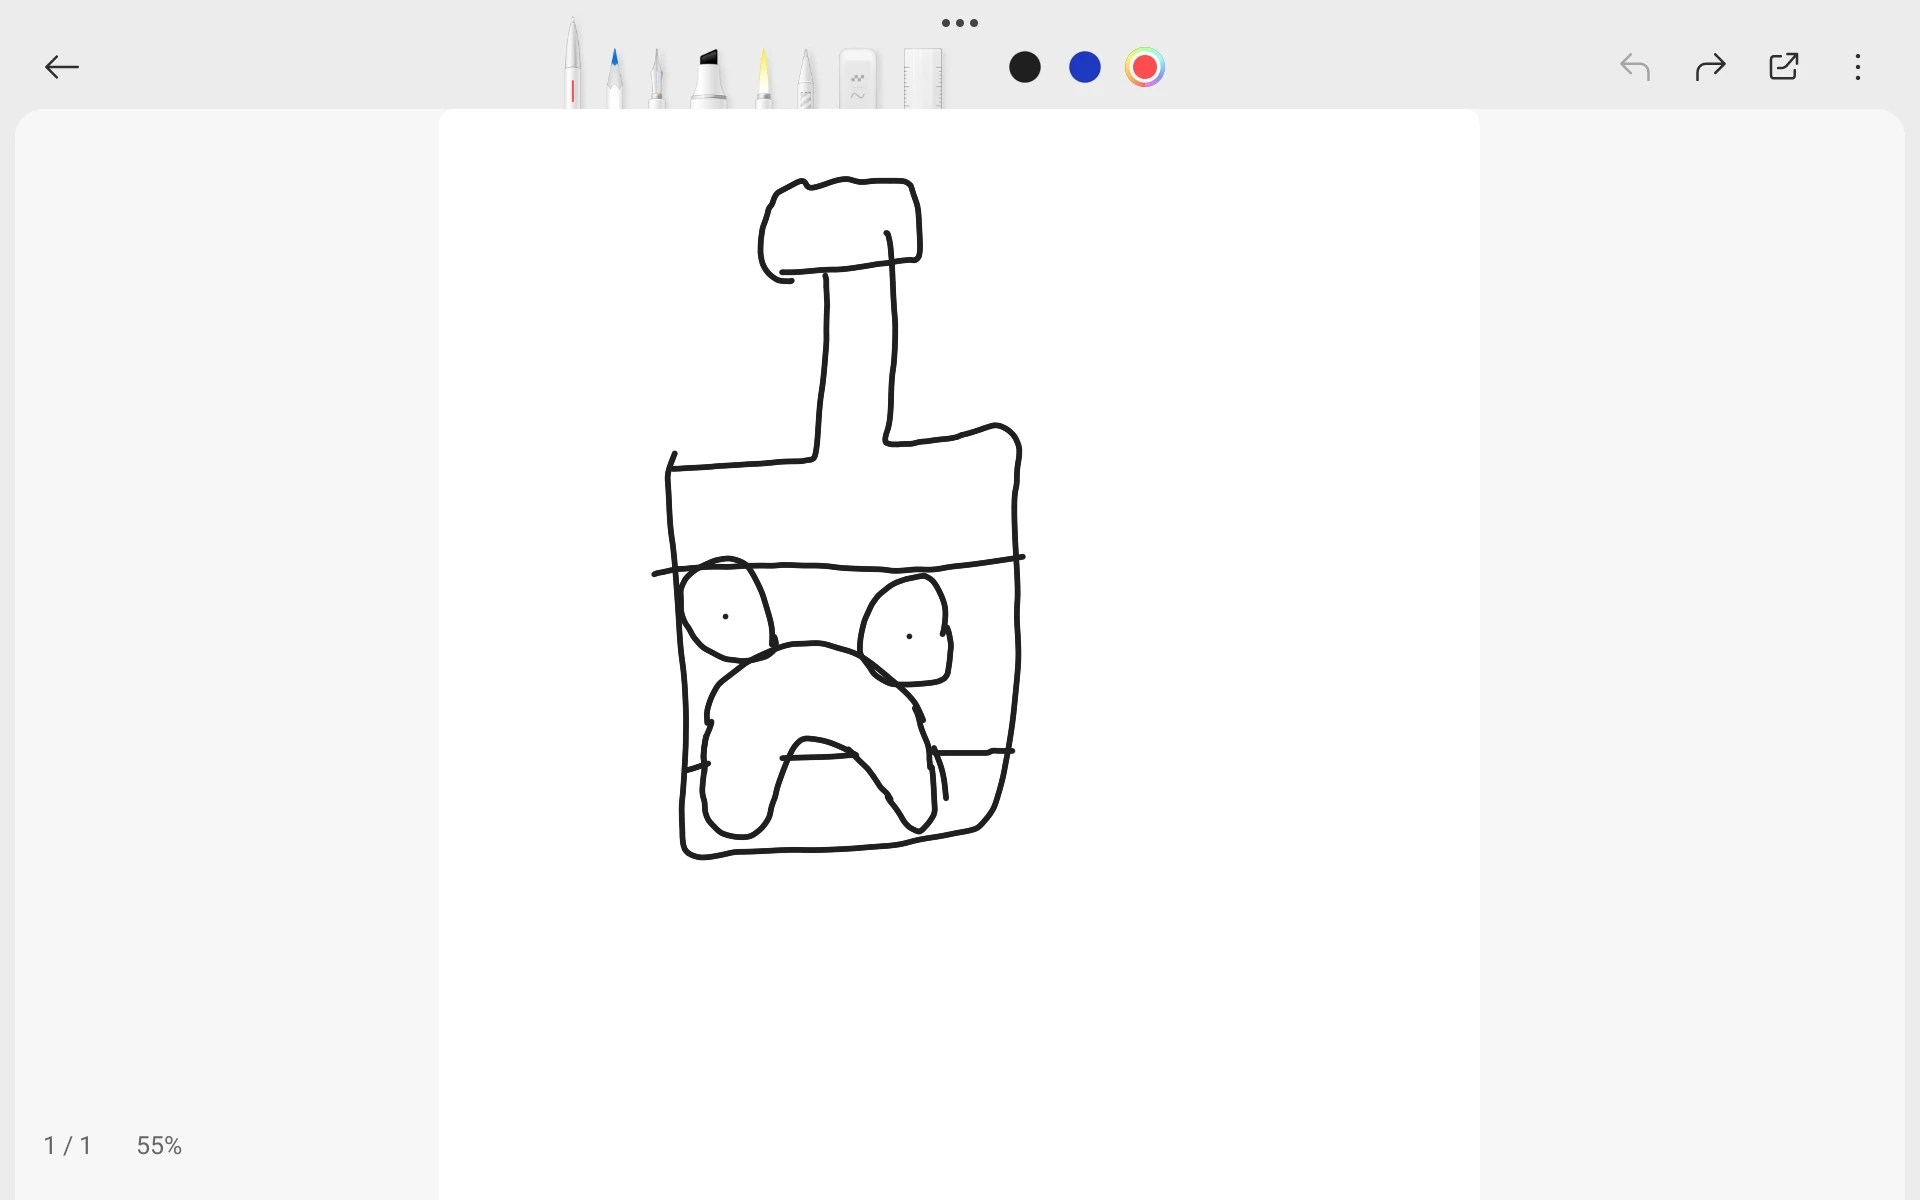Image resolution: width=1920 pixels, height=1200 pixels.
Task: Expand the toolbar three-dot handle
Action: (x=959, y=23)
